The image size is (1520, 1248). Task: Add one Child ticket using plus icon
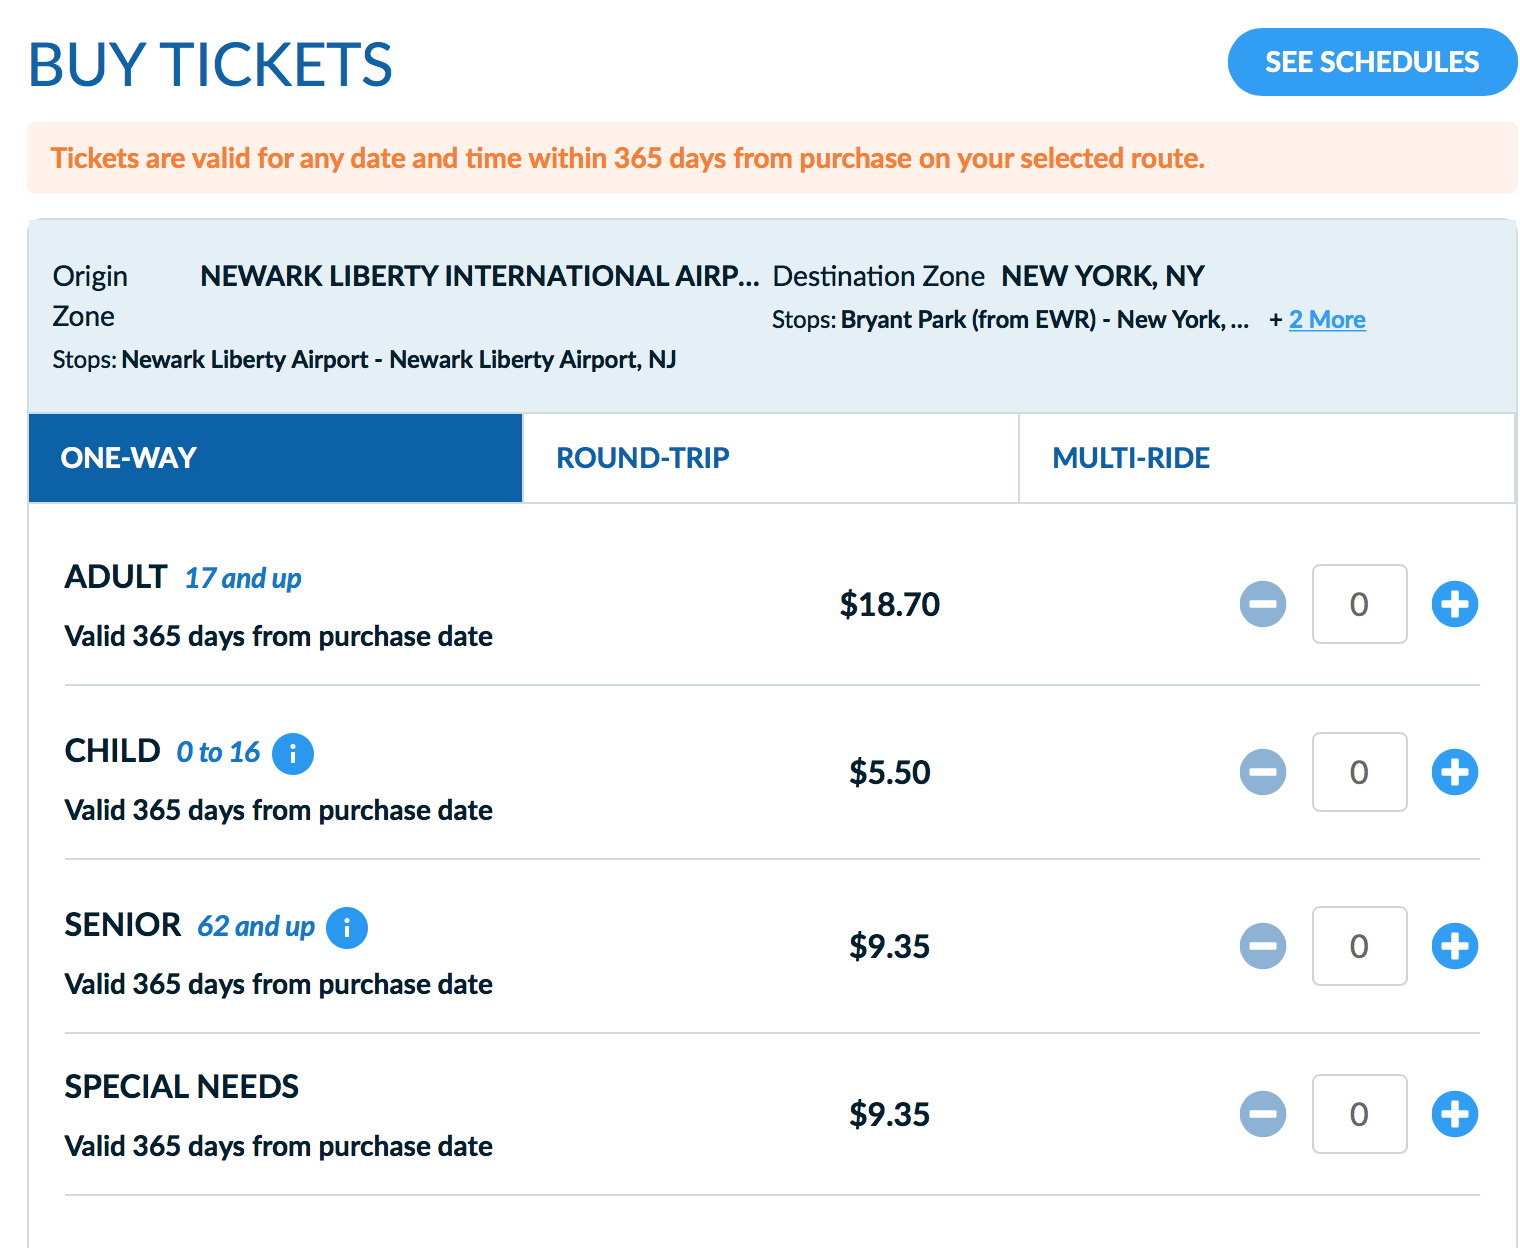click(1455, 772)
